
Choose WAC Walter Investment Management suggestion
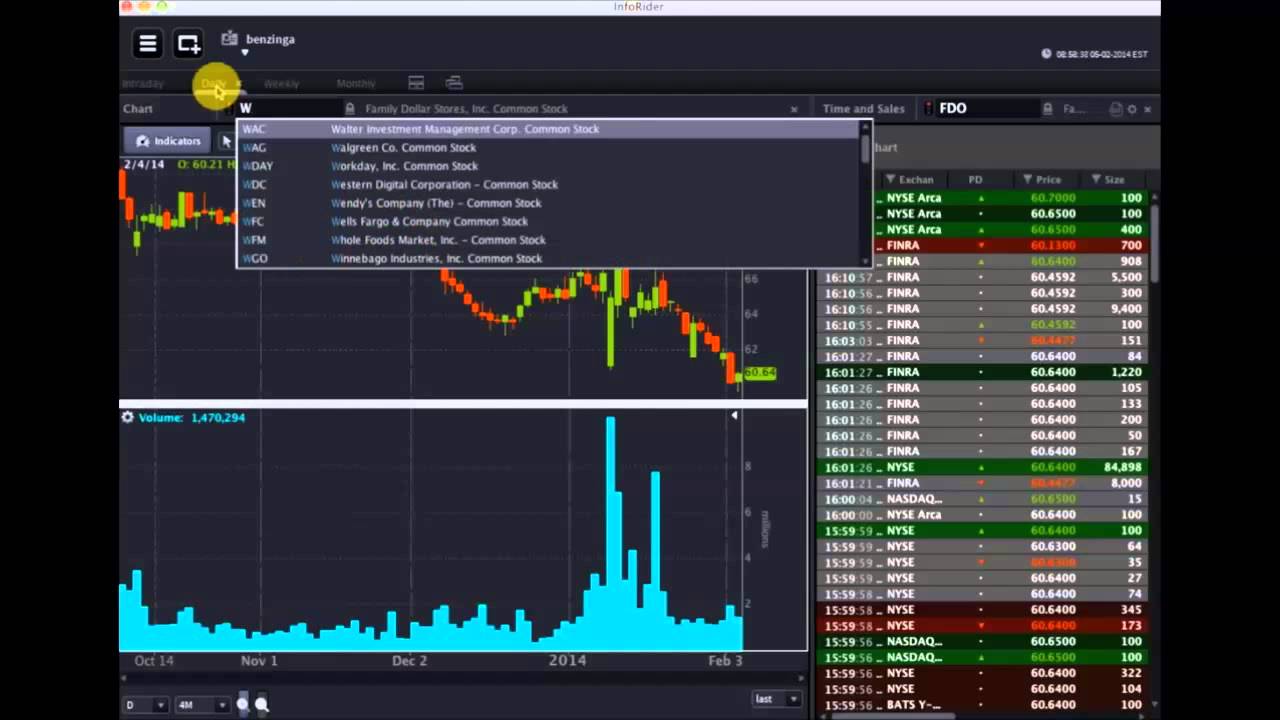tap(548, 129)
